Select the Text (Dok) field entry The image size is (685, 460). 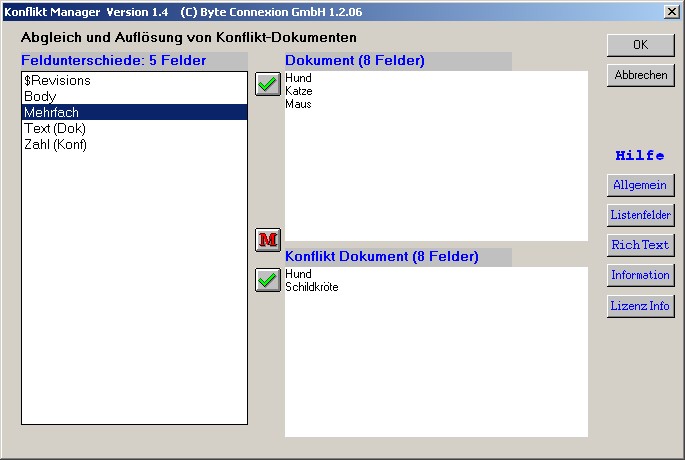pos(55,129)
